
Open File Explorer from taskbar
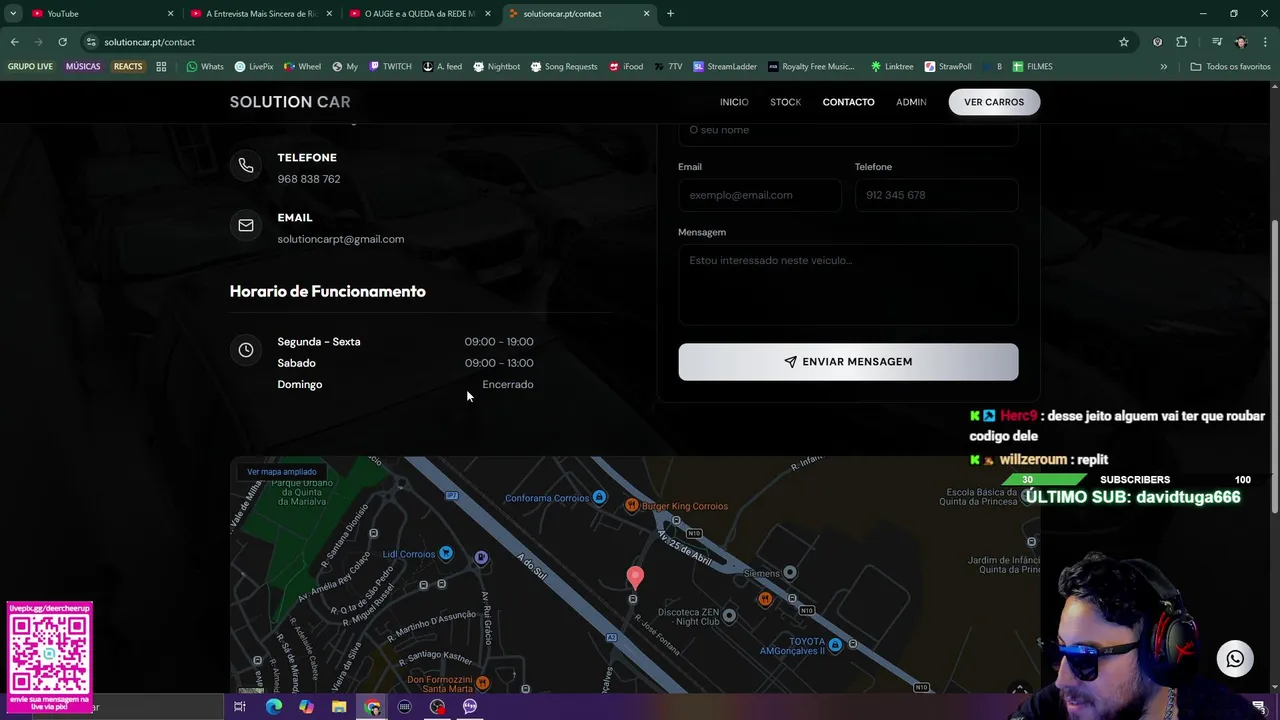[x=339, y=707]
